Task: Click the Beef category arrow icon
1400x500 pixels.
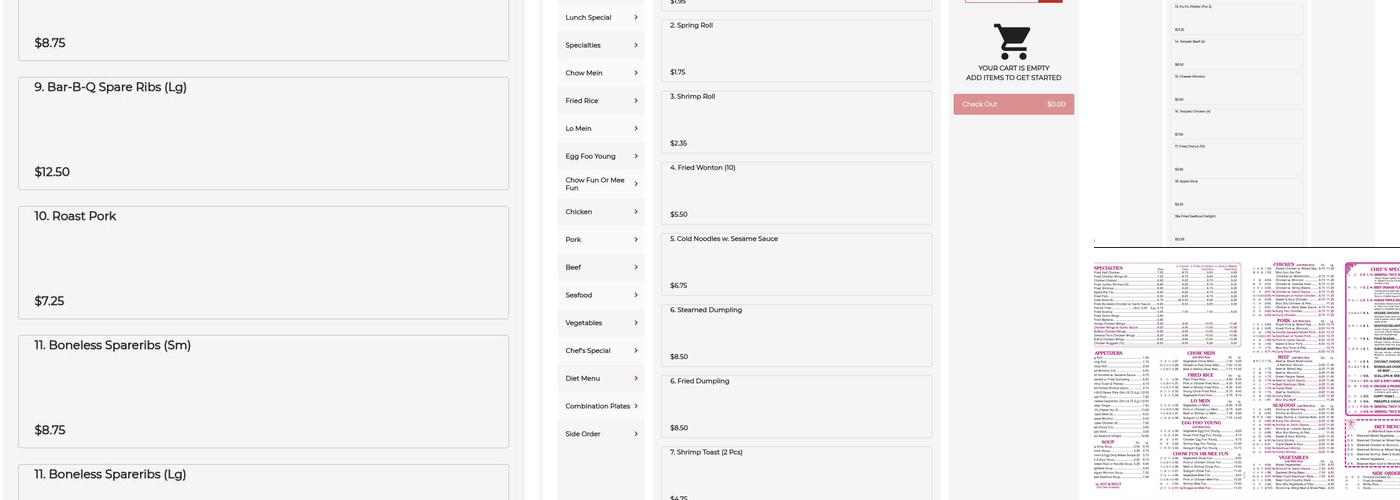Action: pyautogui.click(x=636, y=268)
